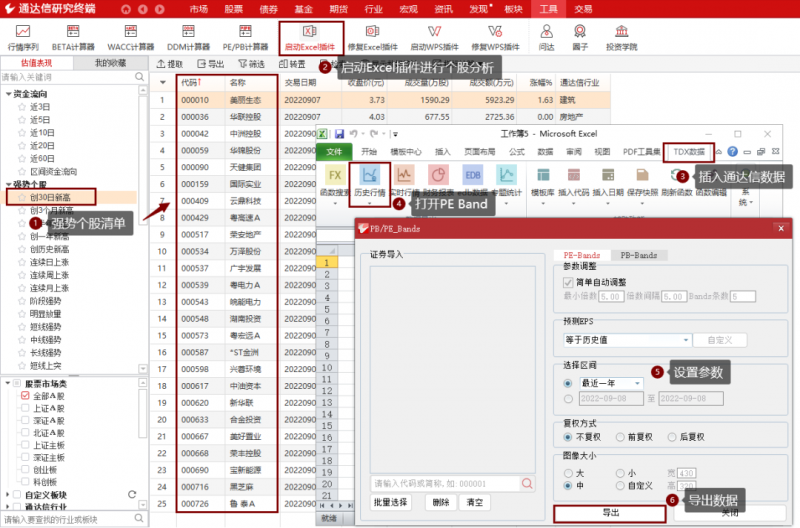Expand the 通达信行业 tree group
The width and height of the screenshot is (800, 528).
point(7,507)
